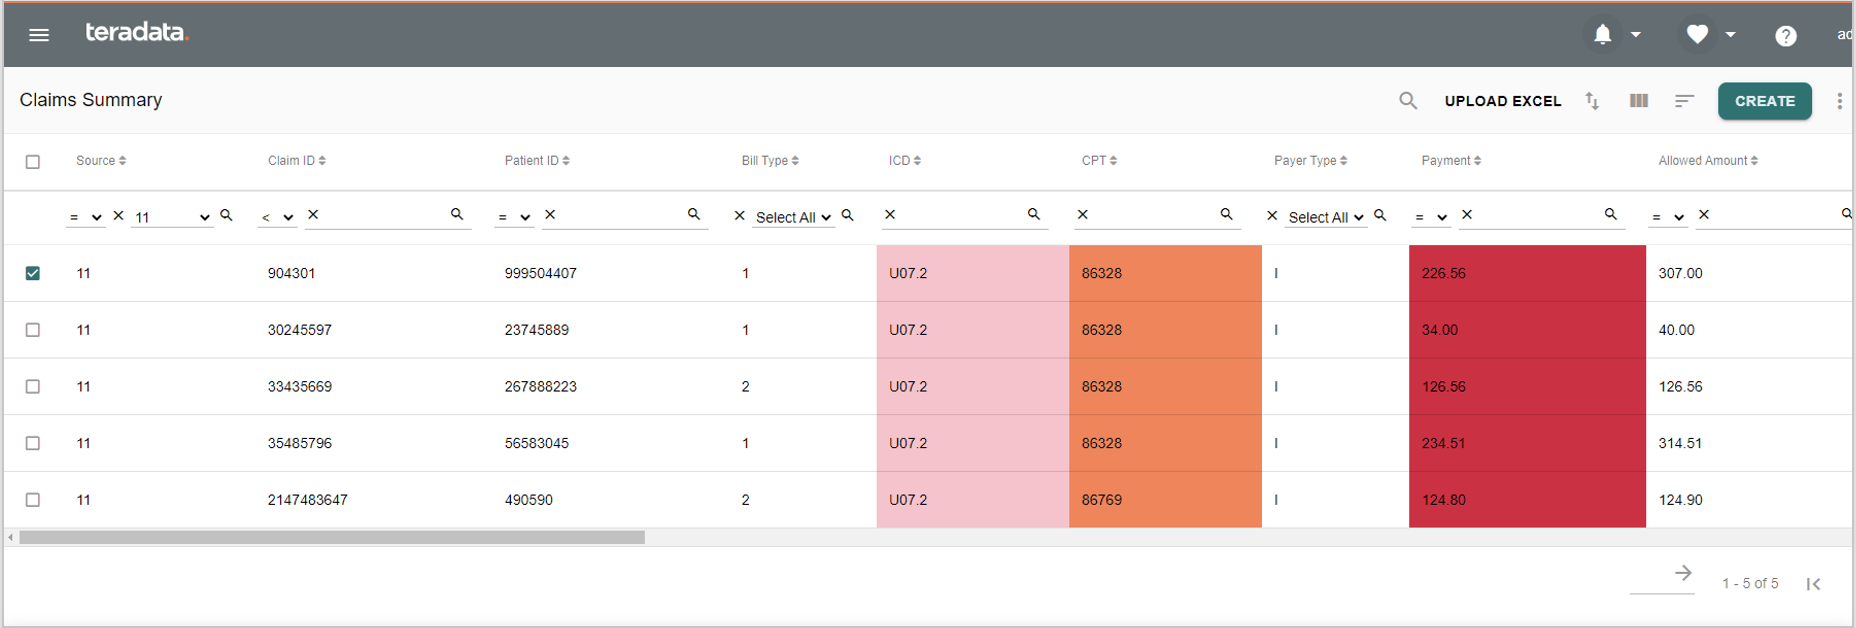Screen dimensions: 1856x628
Task: Uncheck the checkbox for claim 904301
Action: pyautogui.click(x=33, y=273)
